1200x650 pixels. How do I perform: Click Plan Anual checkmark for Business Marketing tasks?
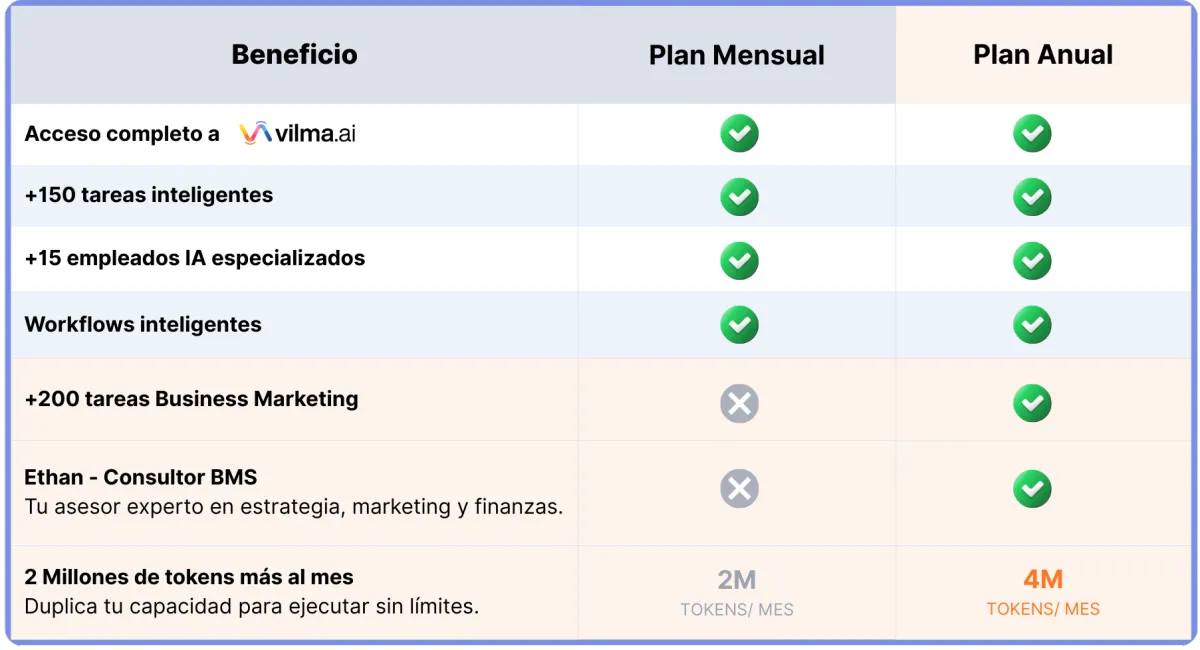tap(1032, 403)
